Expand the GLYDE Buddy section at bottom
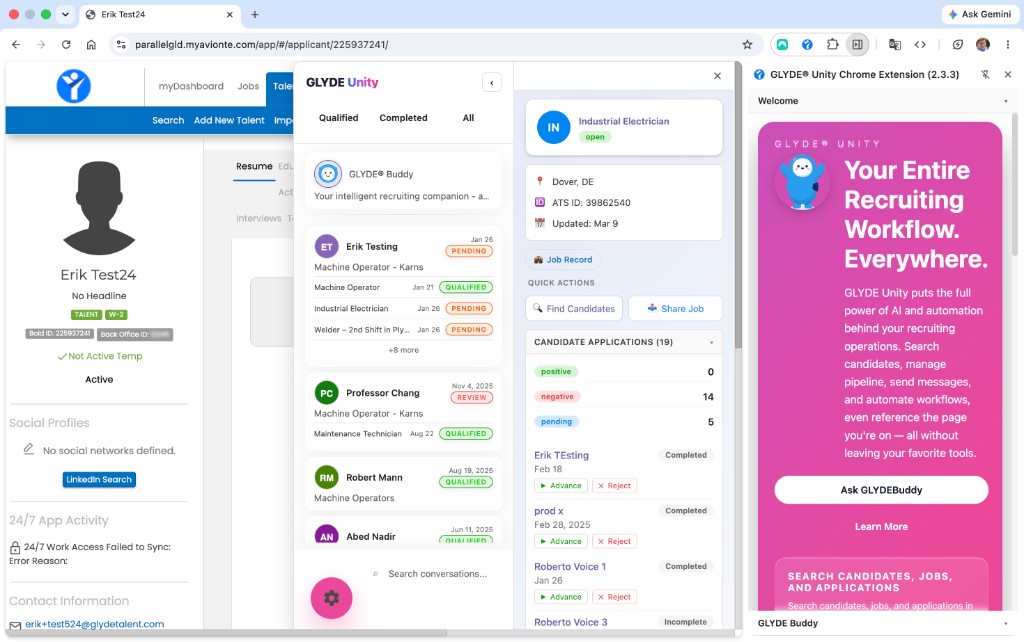The height and width of the screenshot is (642, 1024). point(1005,623)
